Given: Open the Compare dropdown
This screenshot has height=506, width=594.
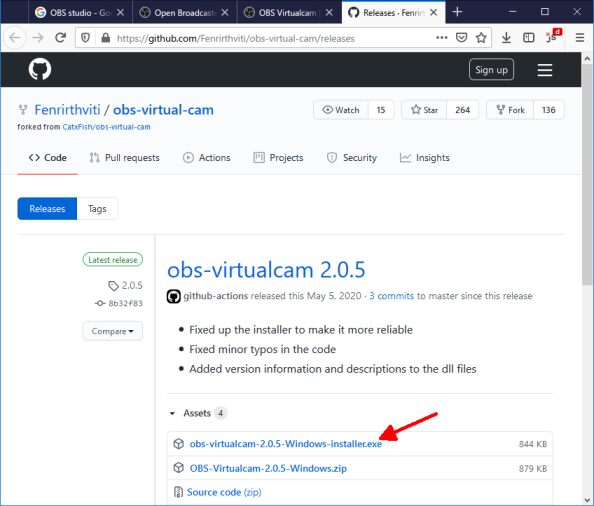Looking at the screenshot, I should pos(113,331).
